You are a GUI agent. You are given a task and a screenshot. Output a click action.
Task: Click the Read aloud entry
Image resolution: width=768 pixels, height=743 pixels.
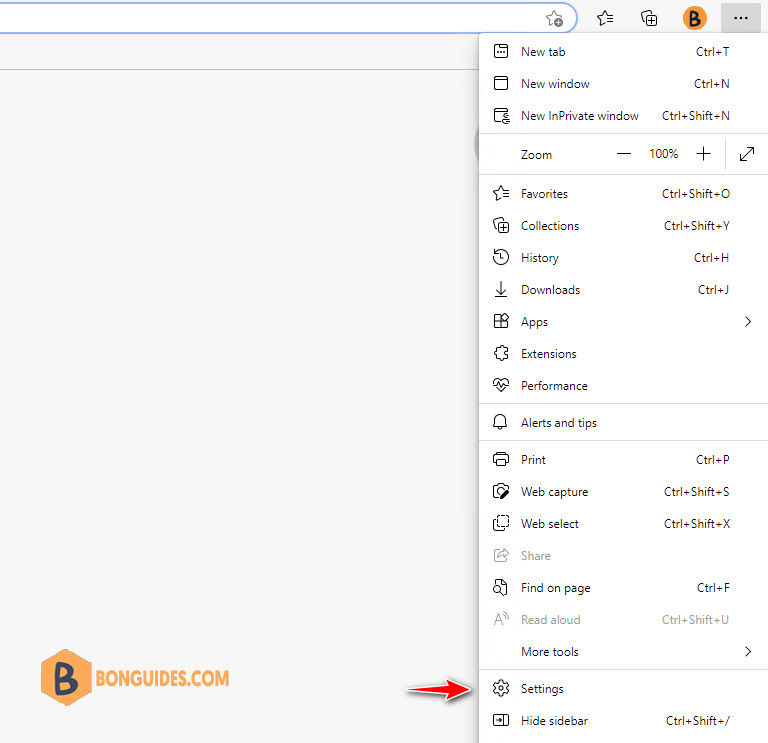[623, 620]
